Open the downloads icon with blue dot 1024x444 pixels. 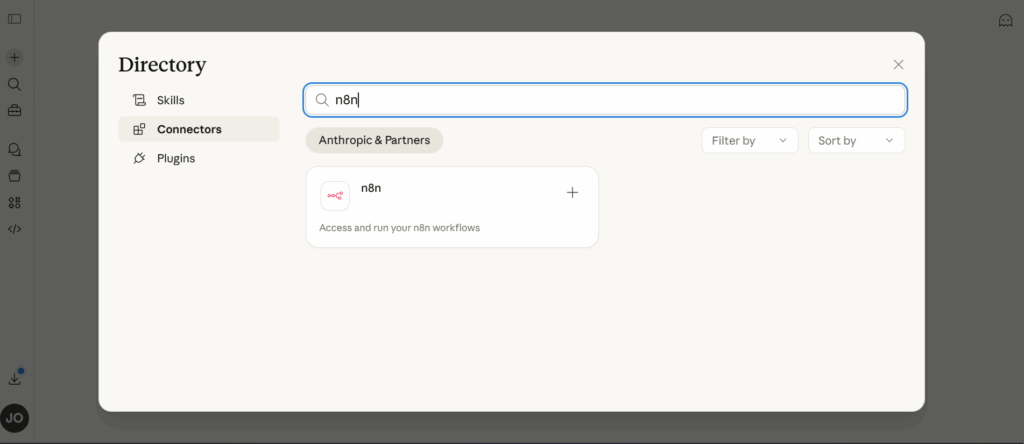point(14,378)
